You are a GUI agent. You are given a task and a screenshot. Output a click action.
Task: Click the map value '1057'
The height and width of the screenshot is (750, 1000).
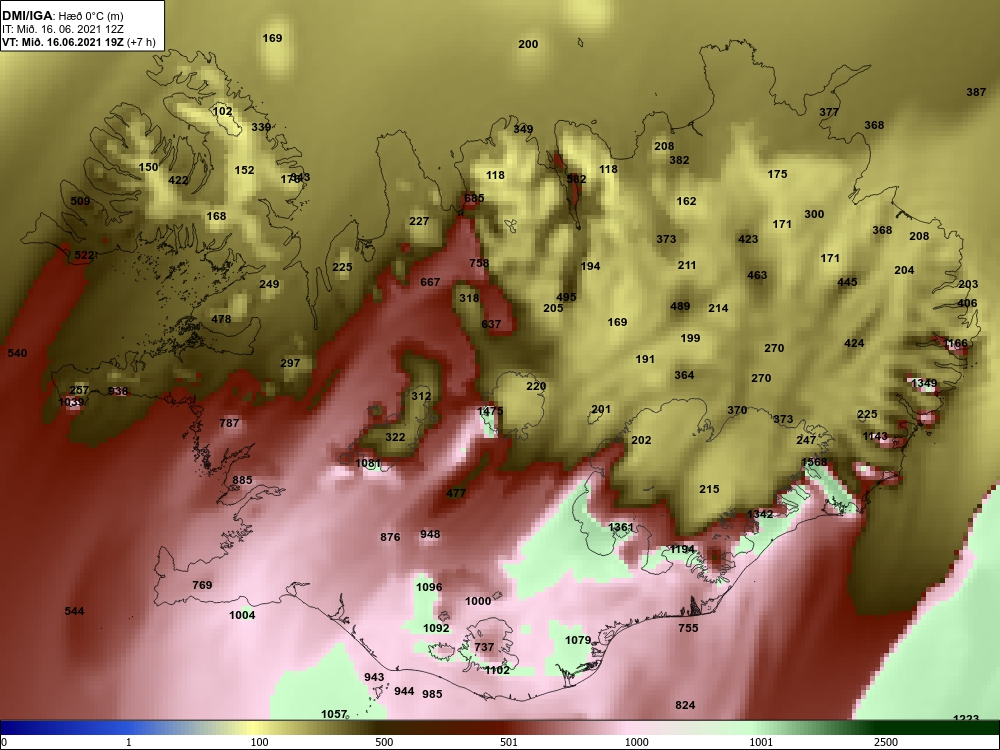[x=334, y=714]
